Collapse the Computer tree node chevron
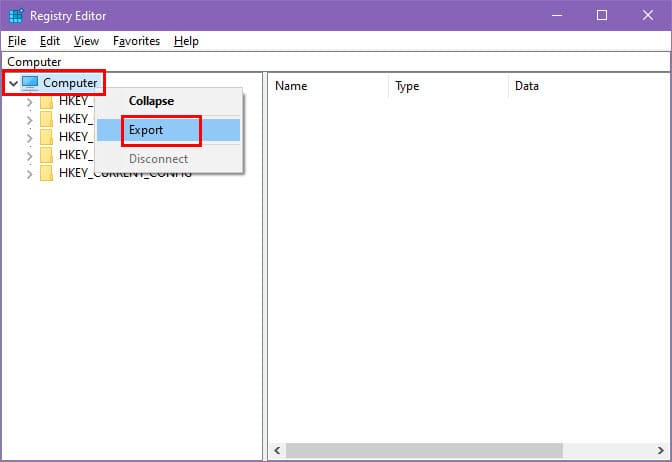This screenshot has height=462, width=672. coord(13,83)
